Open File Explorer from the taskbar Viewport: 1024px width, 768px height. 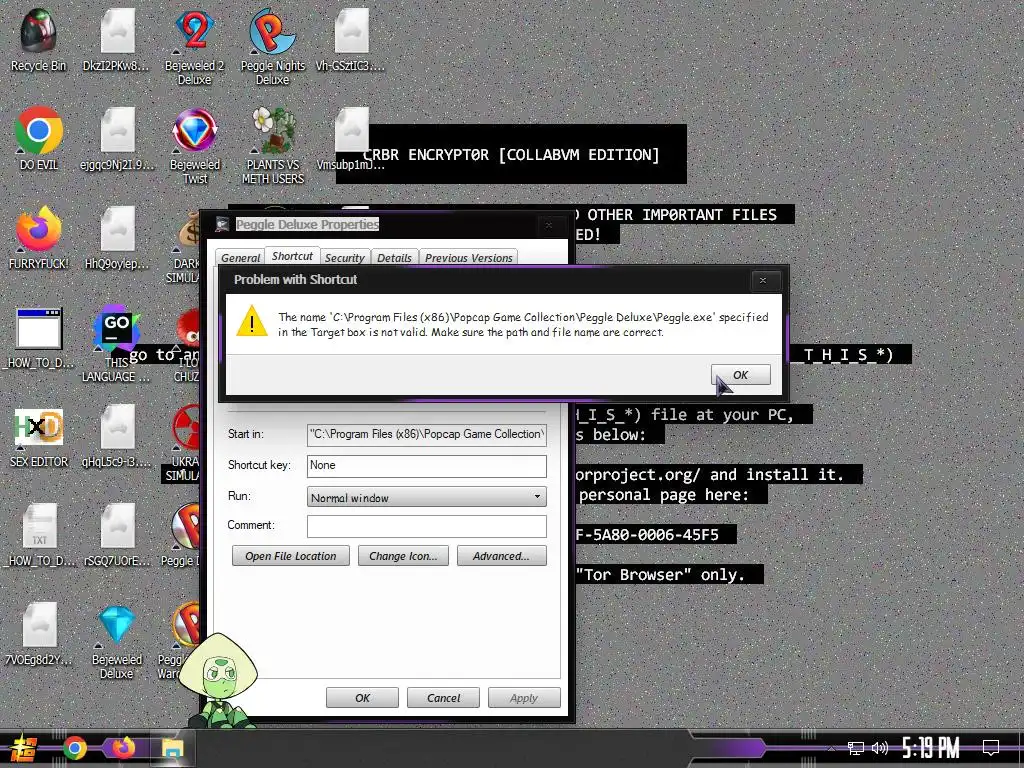(x=173, y=748)
